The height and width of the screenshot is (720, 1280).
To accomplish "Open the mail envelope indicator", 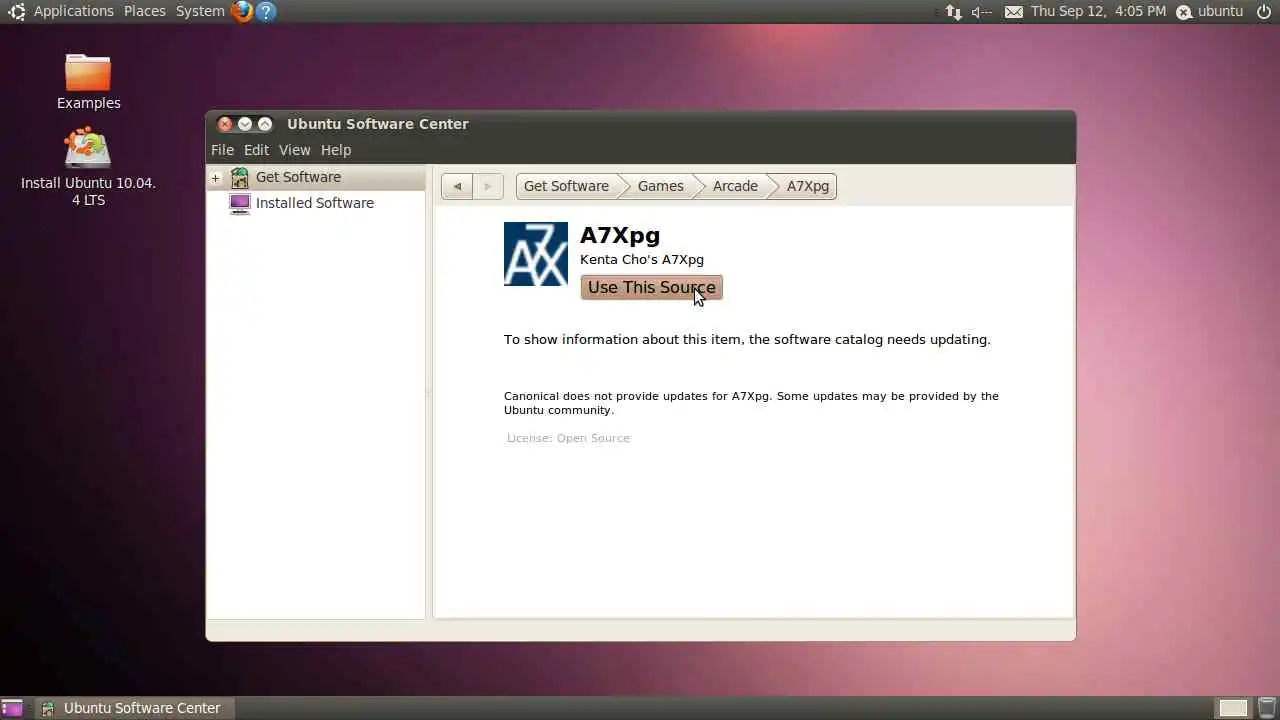I will coord(1014,12).
